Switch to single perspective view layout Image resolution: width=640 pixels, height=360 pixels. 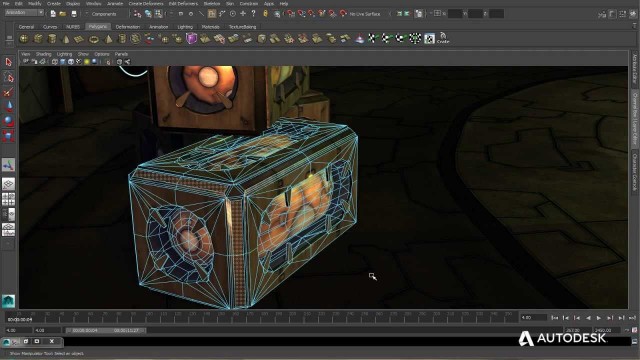tap(9, 184)
